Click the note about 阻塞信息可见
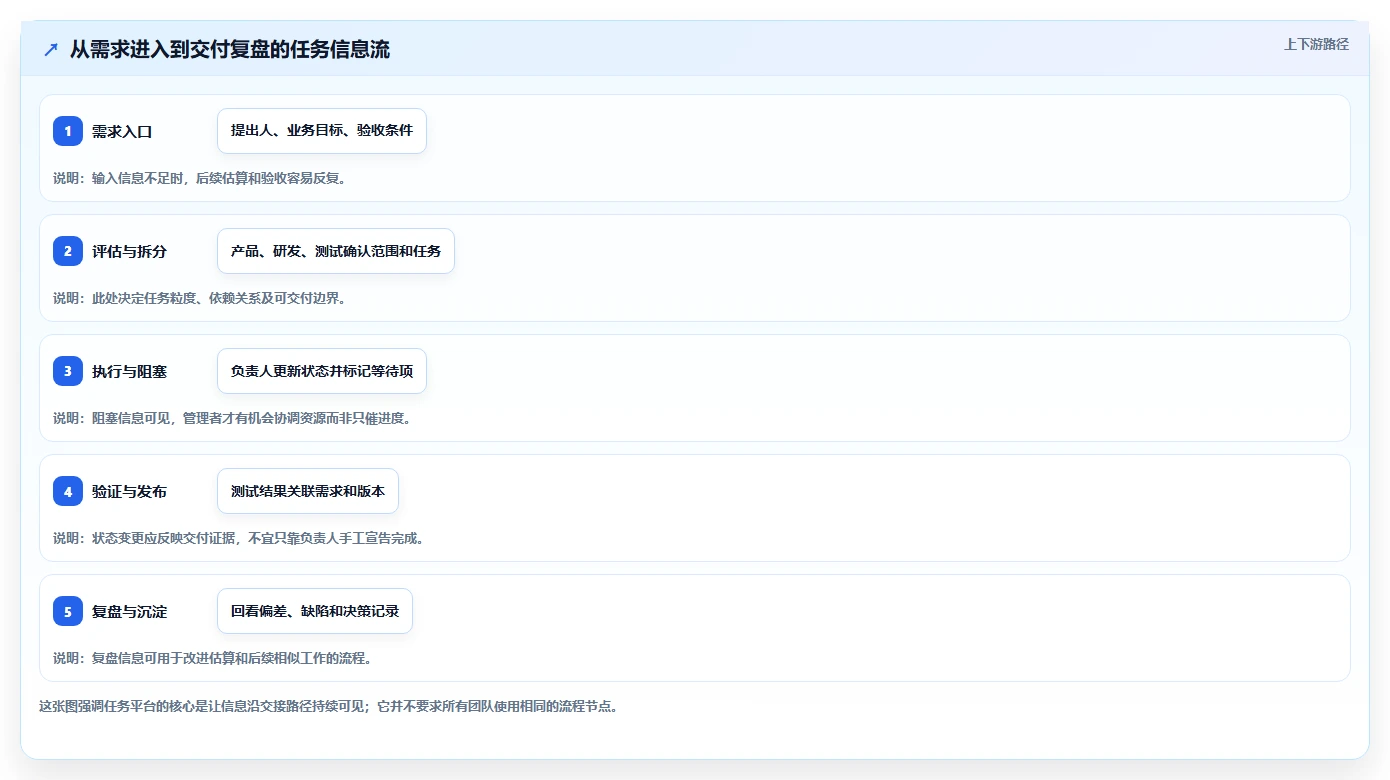This screenshot has height=780, width=1390. pos(232,418)
